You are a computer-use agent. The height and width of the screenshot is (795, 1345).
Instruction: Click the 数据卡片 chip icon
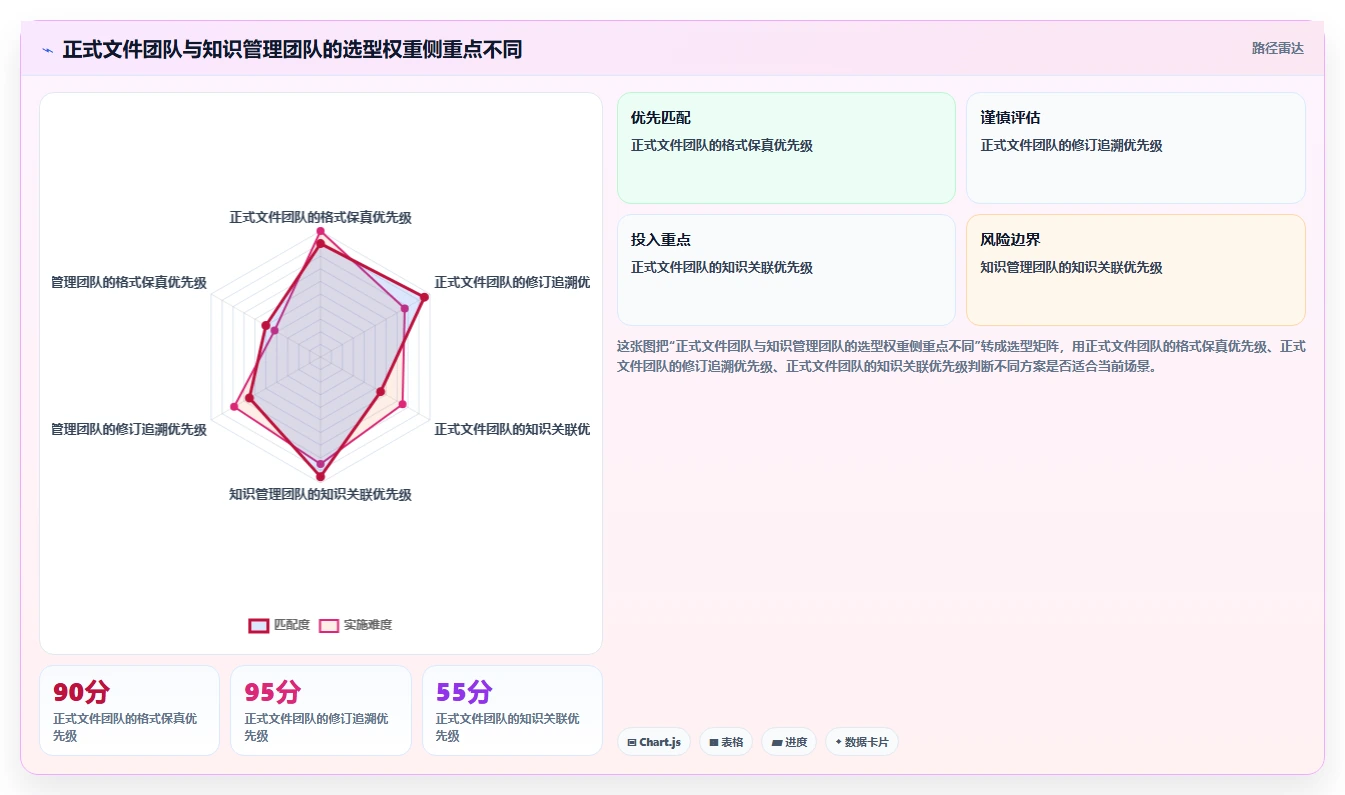839,743
